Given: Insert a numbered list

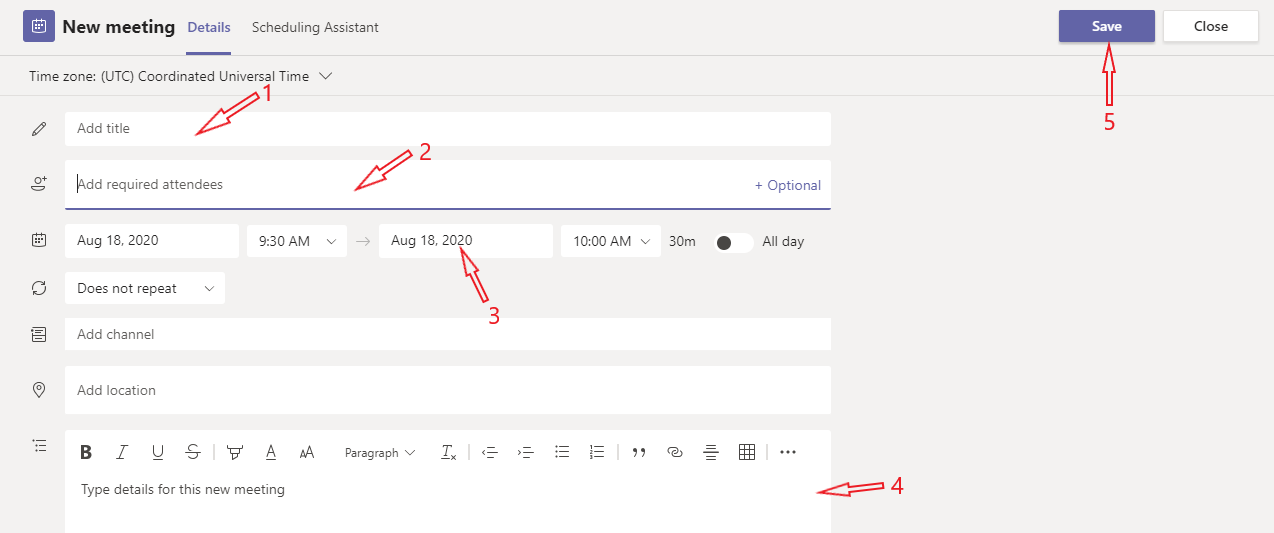Looking at the screenshot, I should (598, 452).
